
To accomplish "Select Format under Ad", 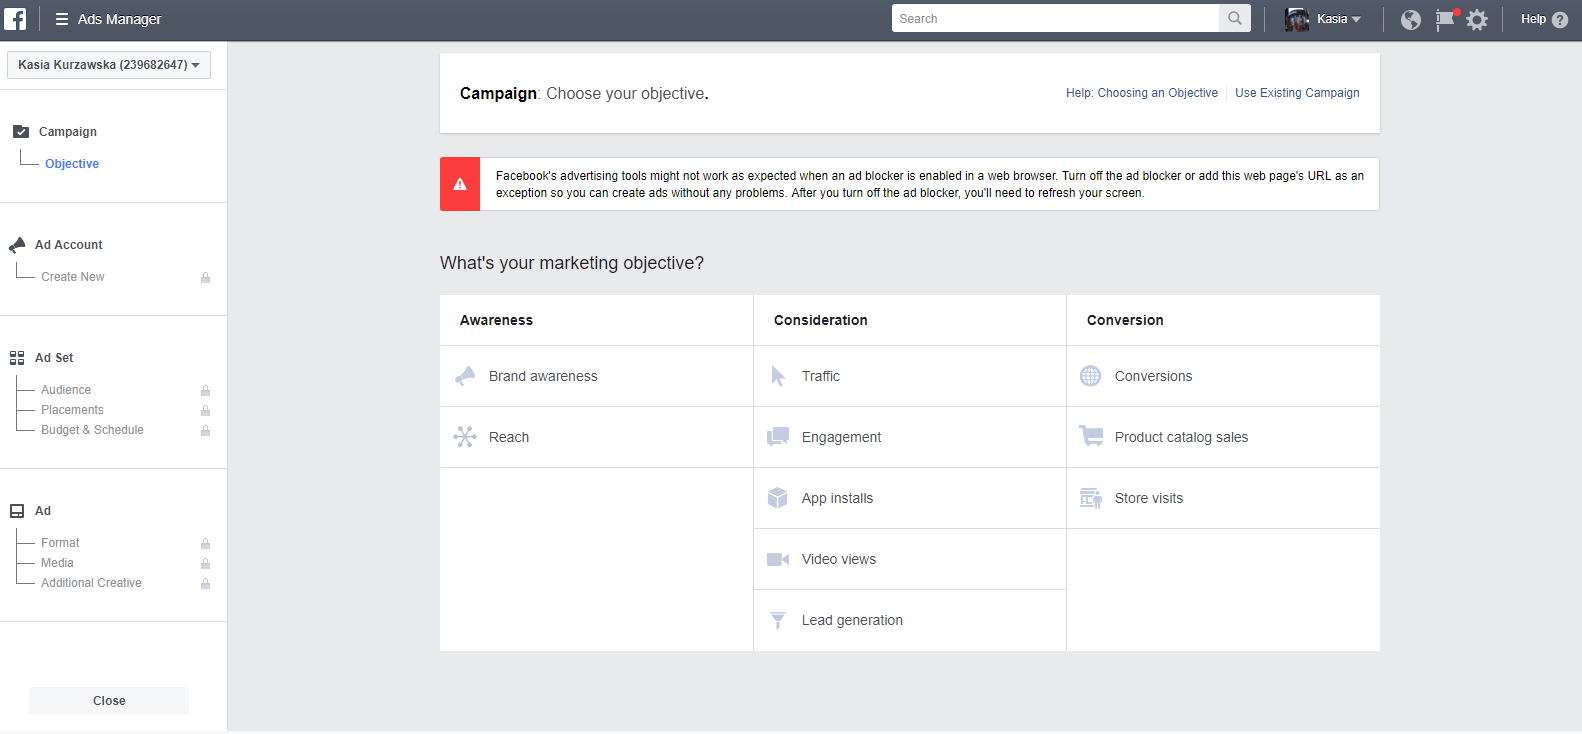I will click(60, 543).
